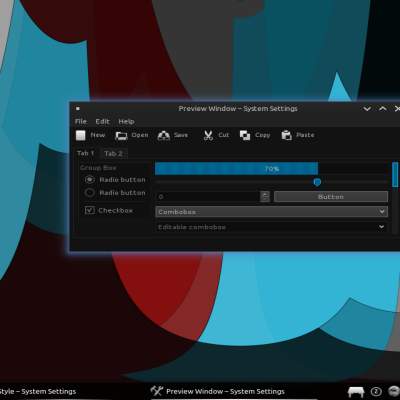
Task: Click the Paste clipboard icon
Action: tap(286, 135)
